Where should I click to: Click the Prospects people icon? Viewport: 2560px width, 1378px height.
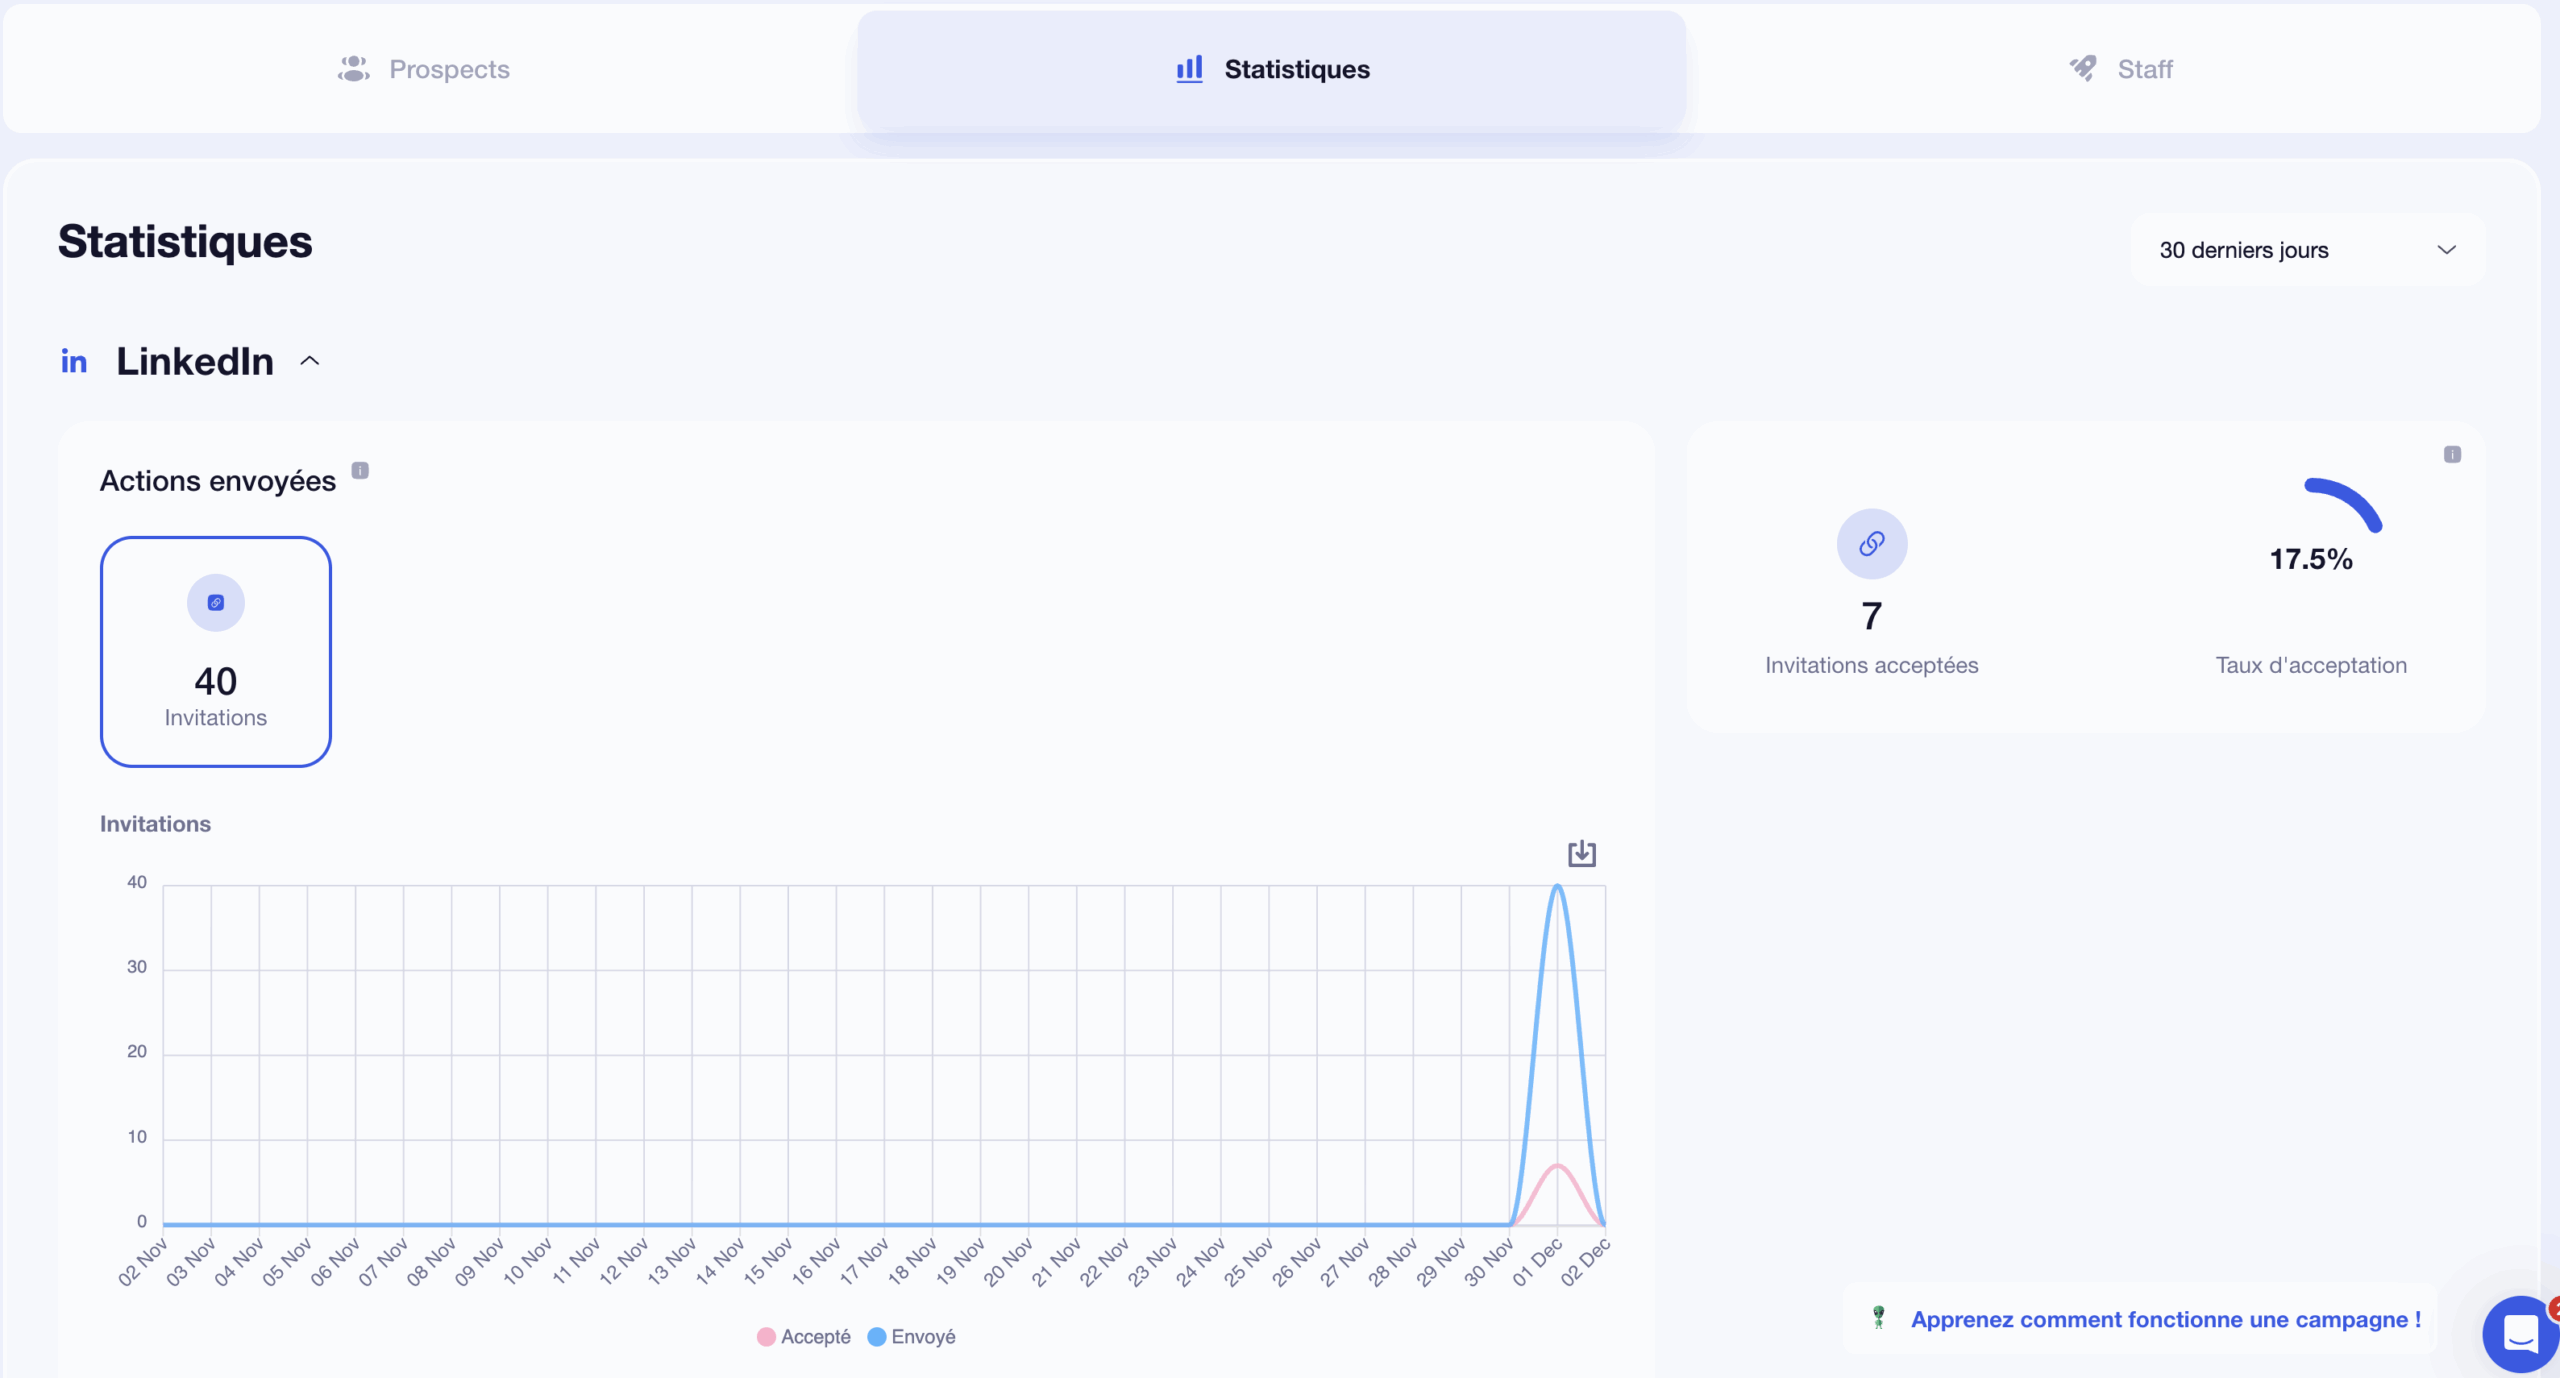point(352,68)
